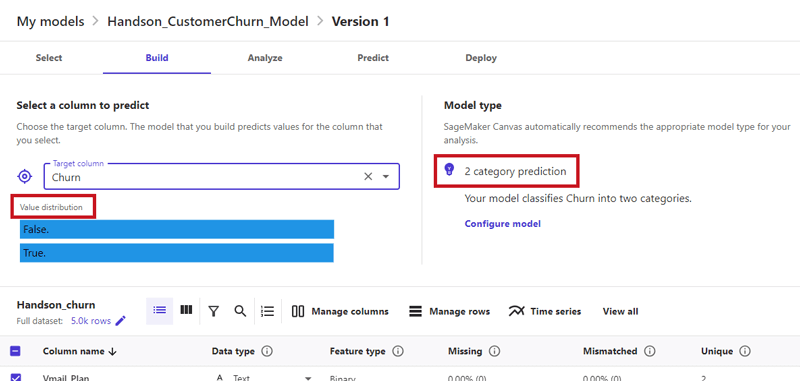Viewport: 800px width, 381px height.
Task: Open Time series option
Action: pos(545,311)
